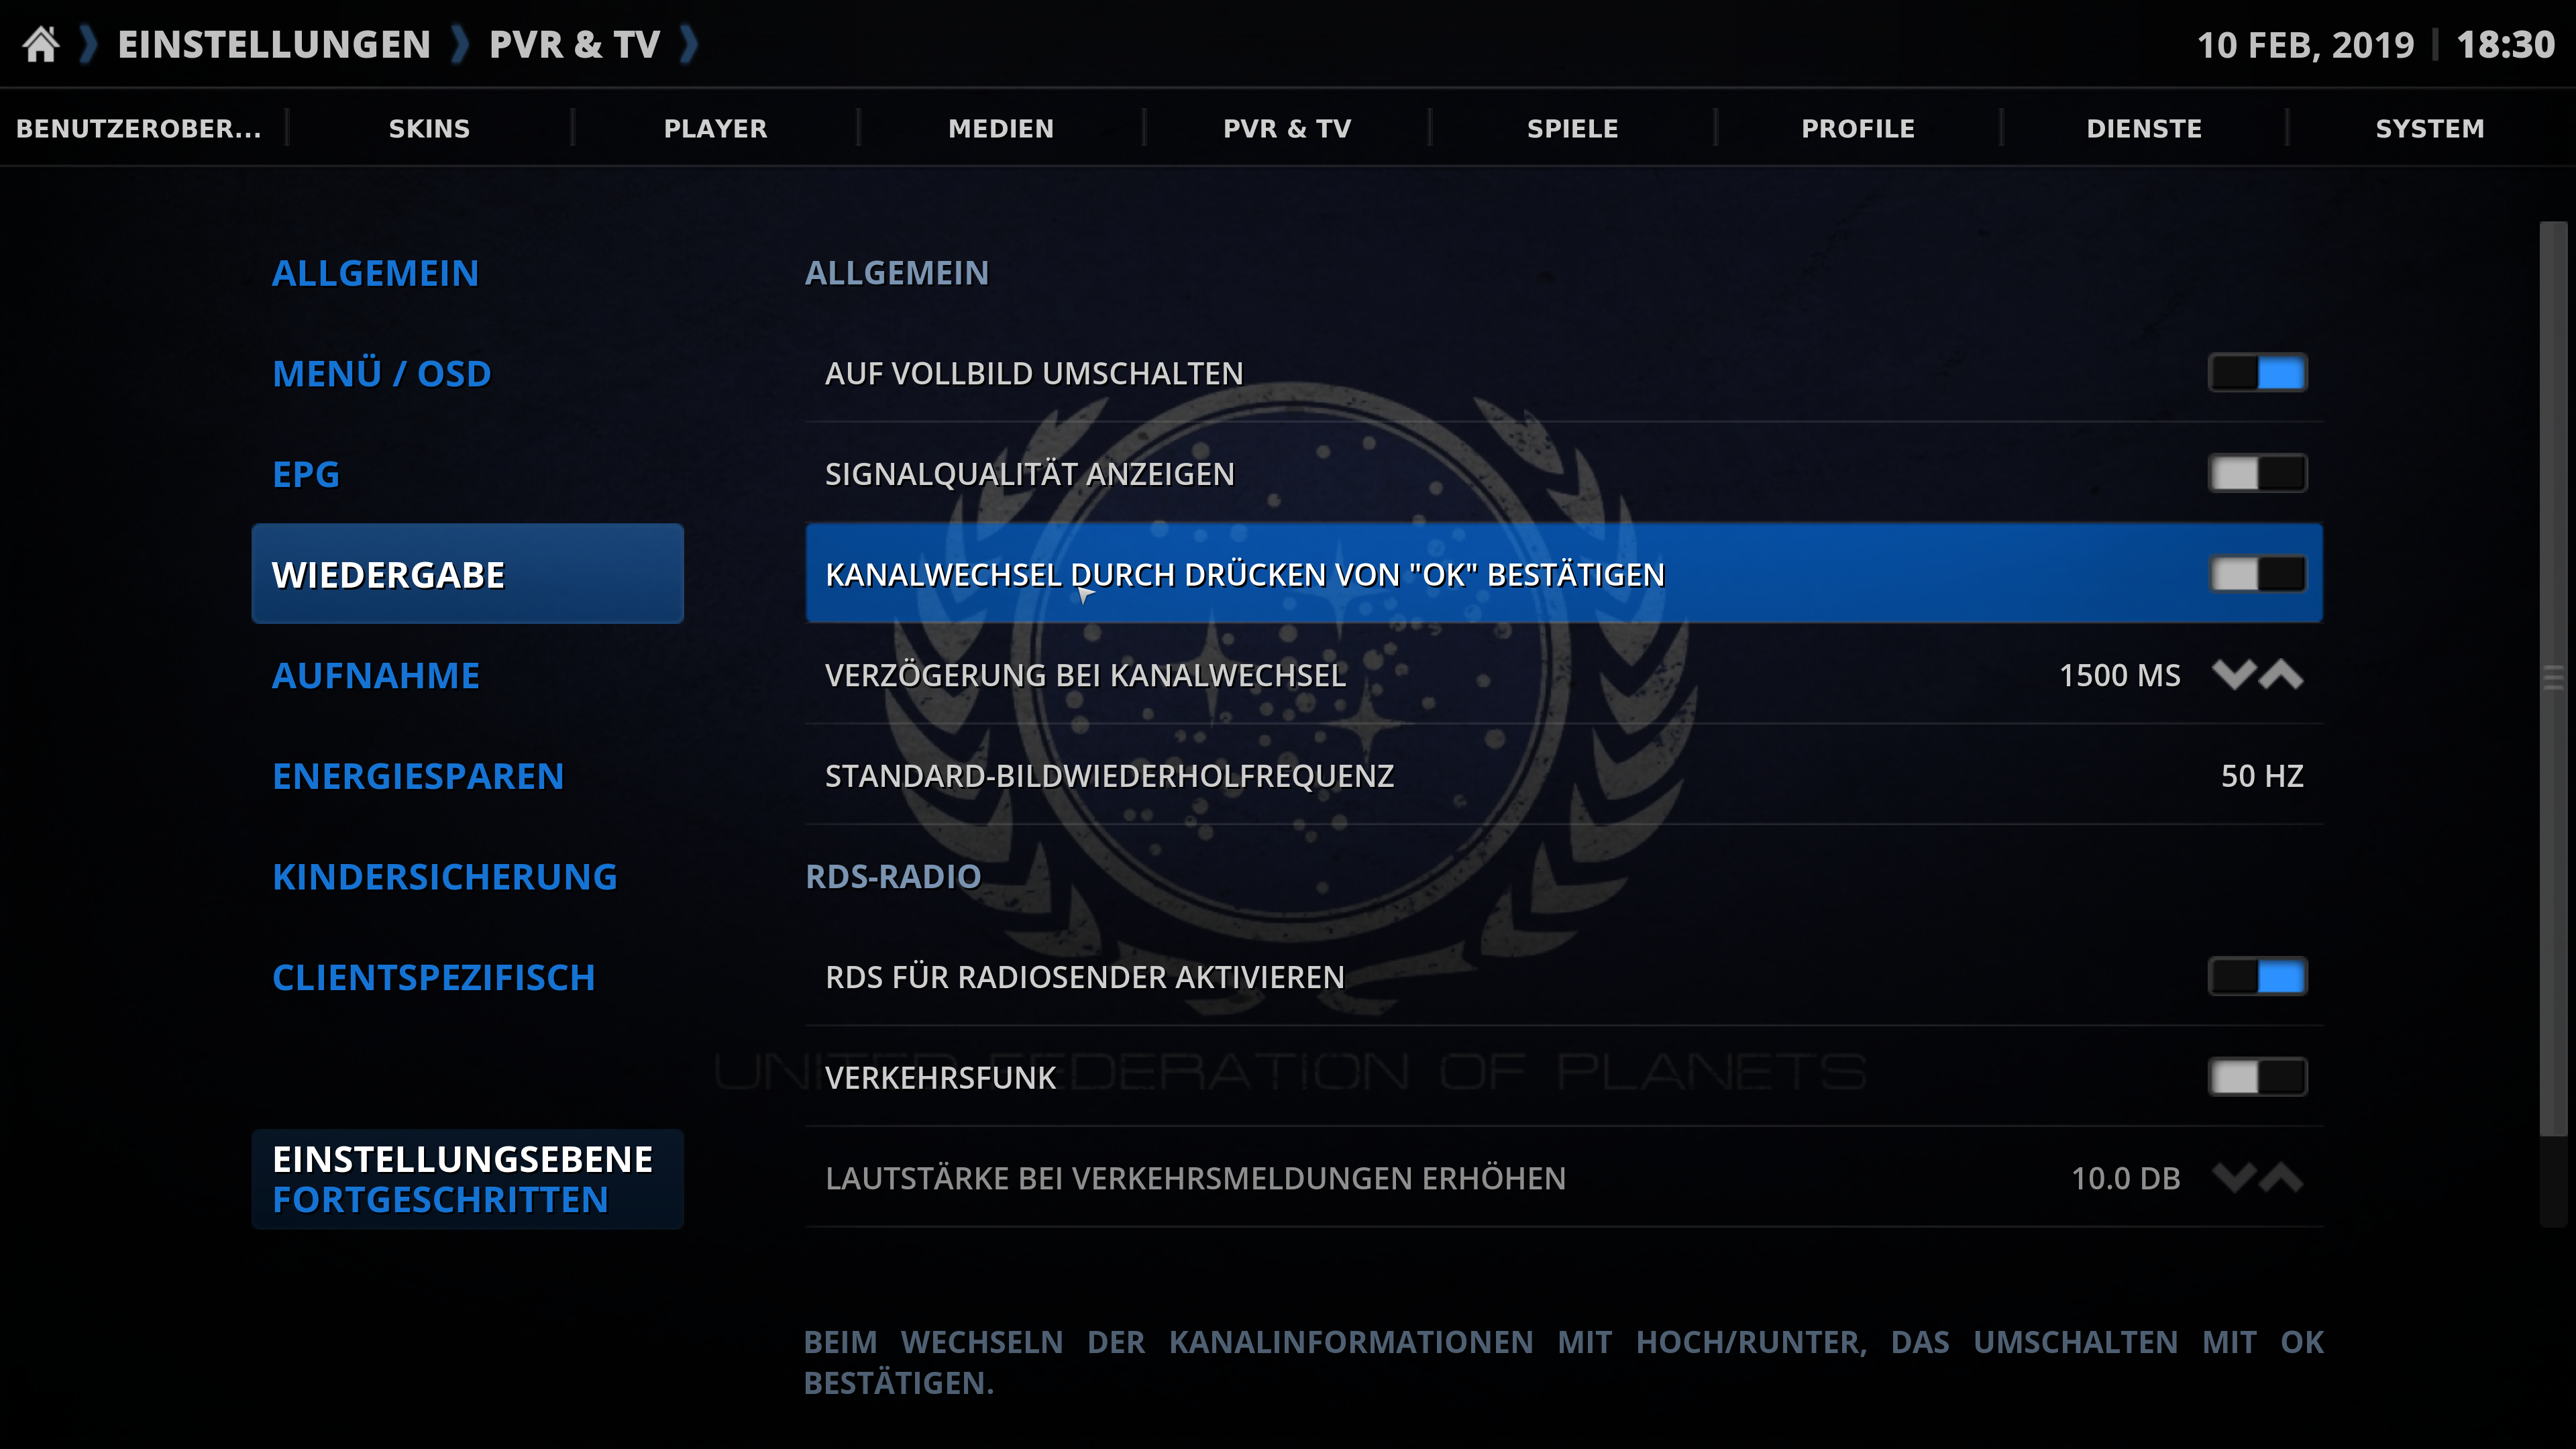Click the 1500 MS delay value
The height and width of the screenshot is (1449, 2576).
2119,675
